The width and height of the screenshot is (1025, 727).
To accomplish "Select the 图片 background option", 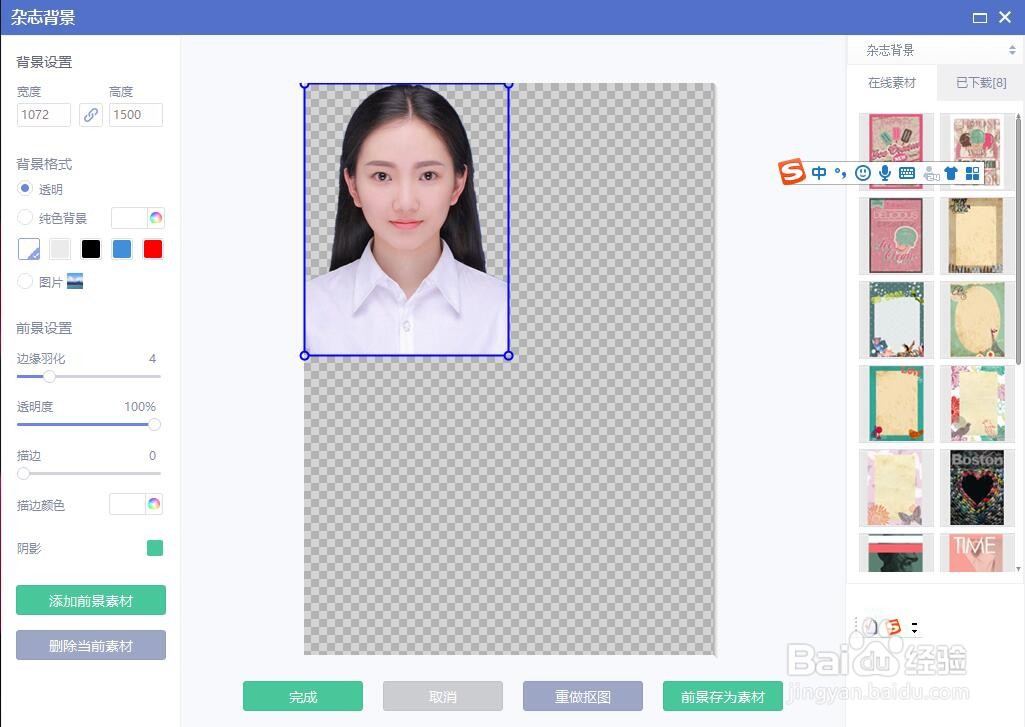I will pos(23,281).
